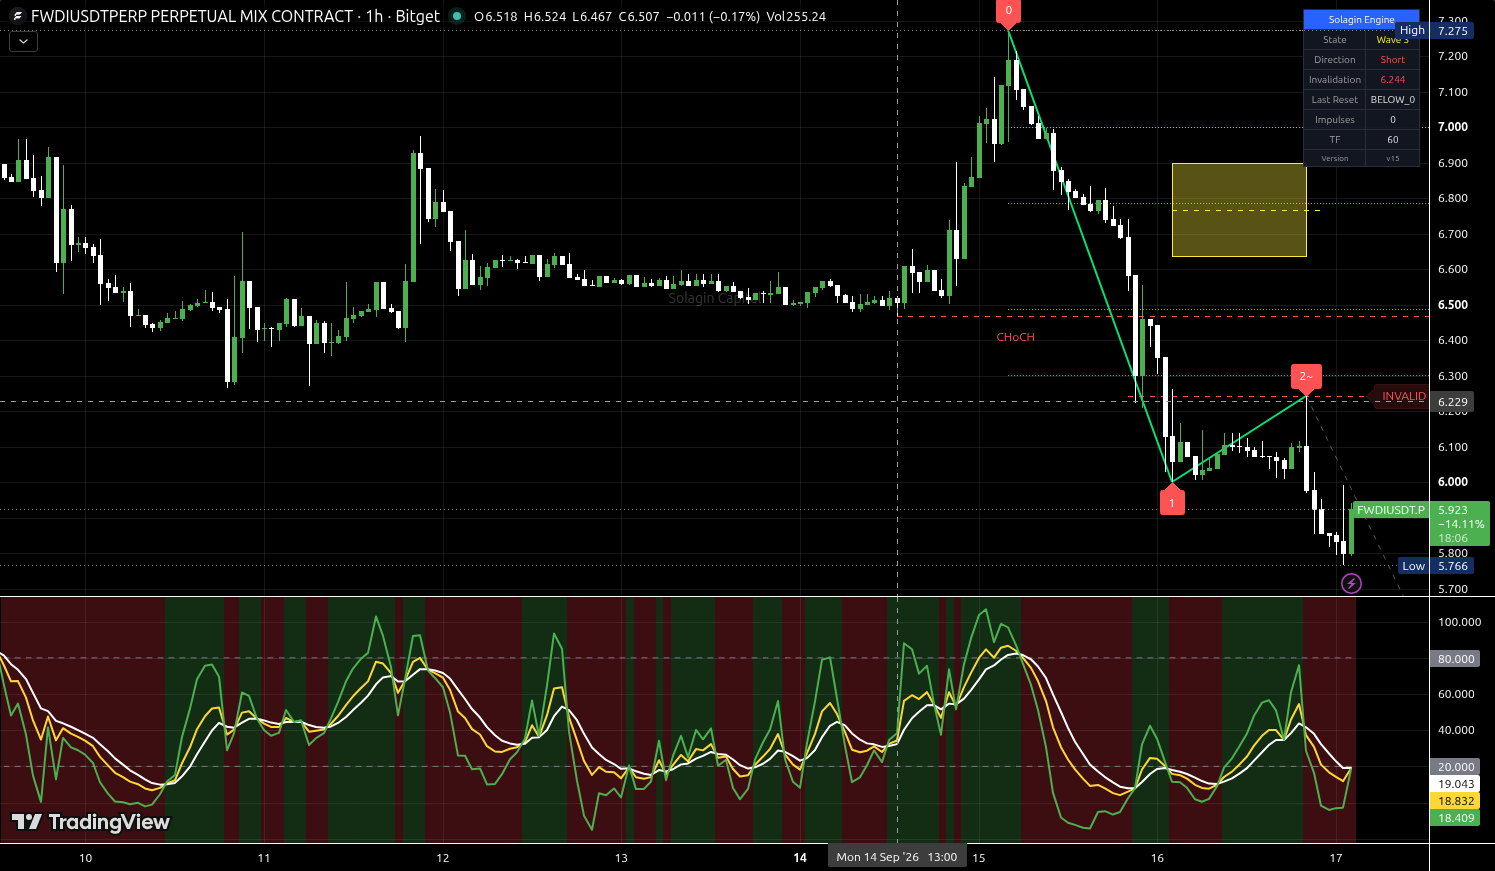This screenshot has width=1495, height=871.
Task: Click the crosshair date label Mon 14 Sep
Action: (897, 857)
